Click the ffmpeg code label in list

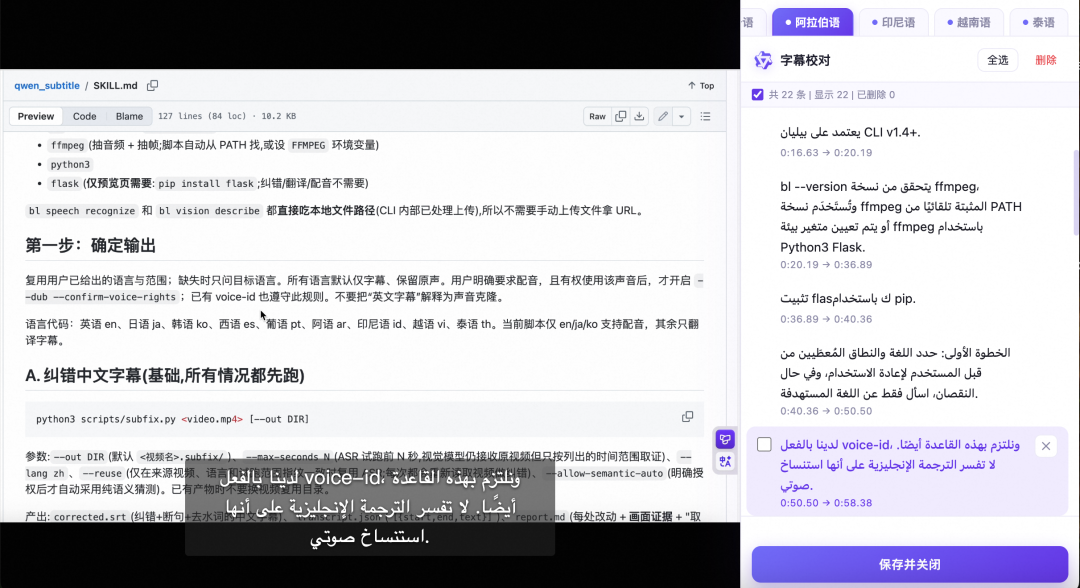click(x=68, y=145)
